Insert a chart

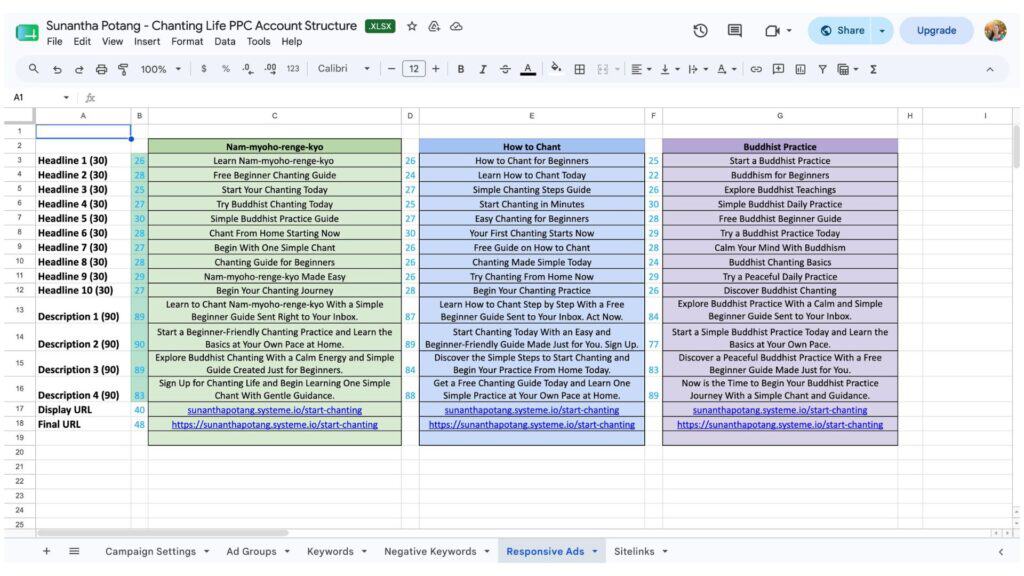(x=800, y=69)
